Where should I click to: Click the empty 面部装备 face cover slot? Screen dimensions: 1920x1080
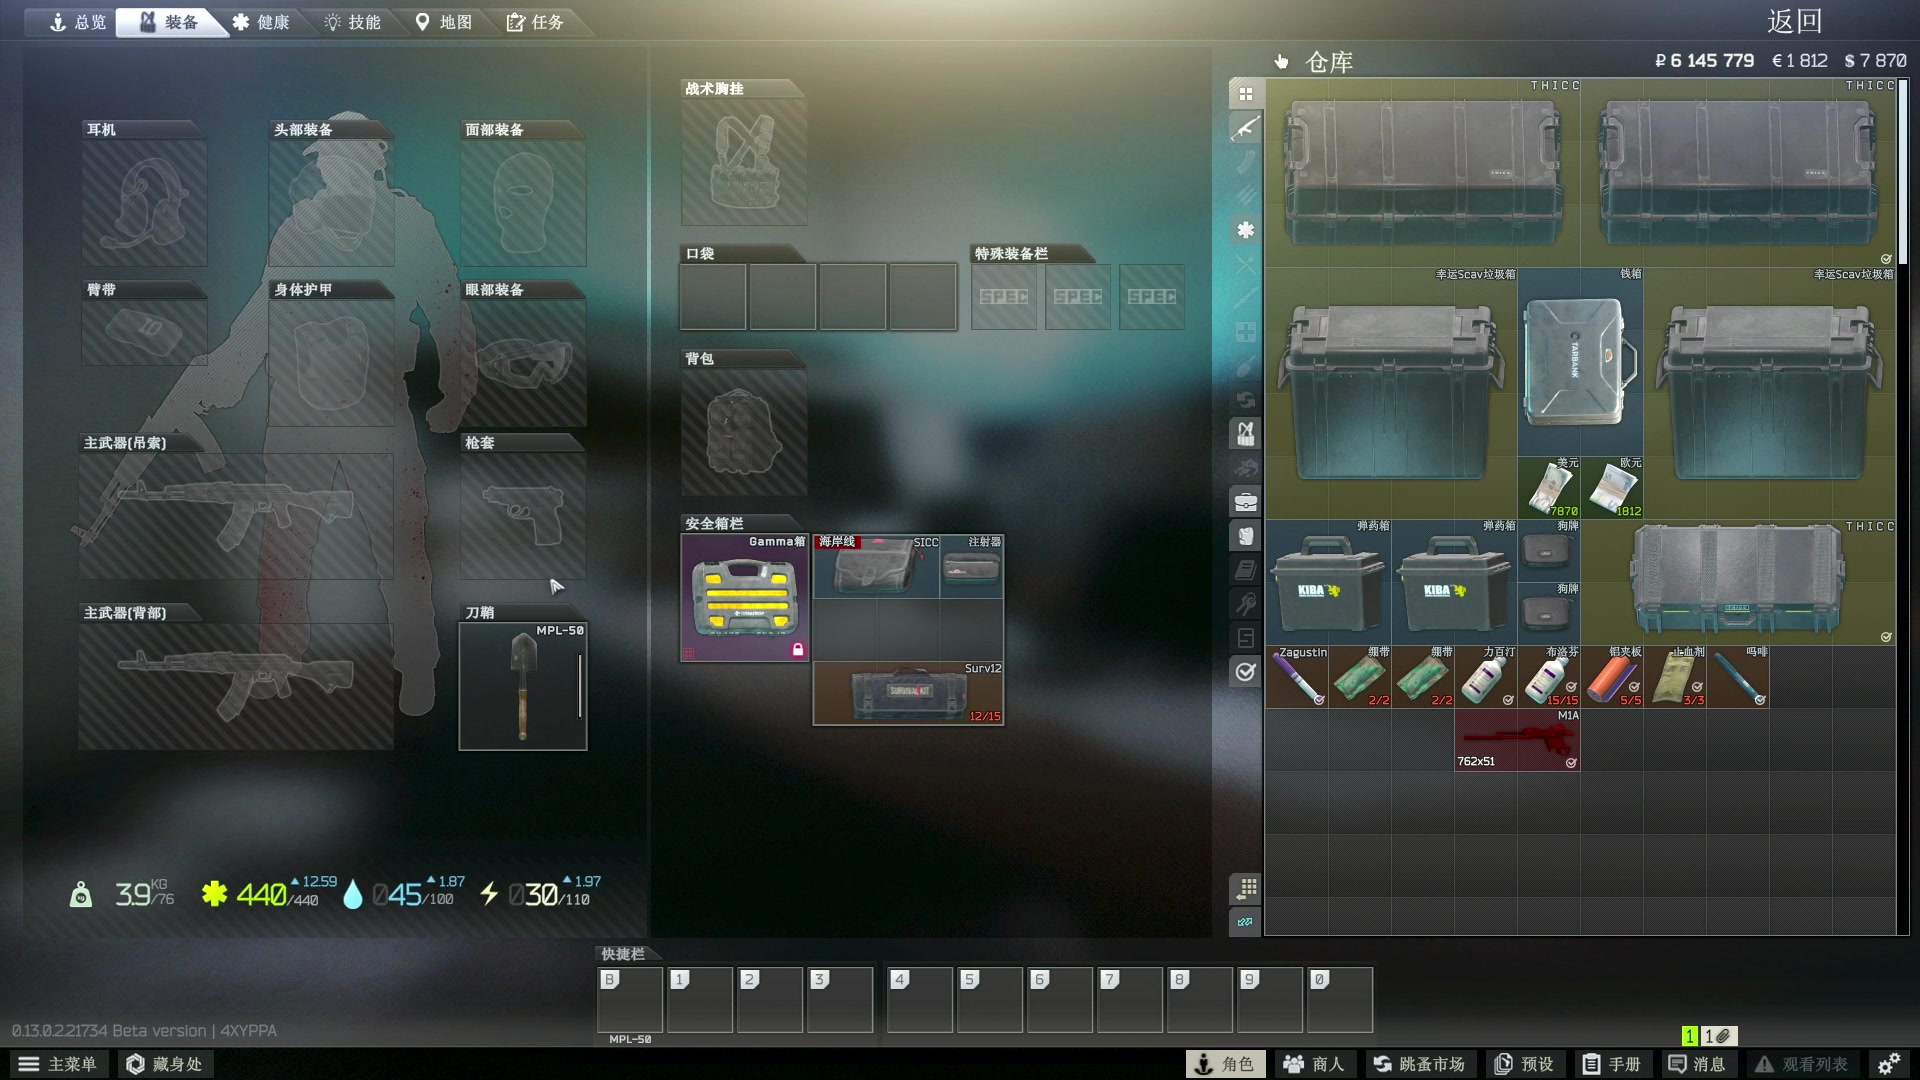(523, 203)
